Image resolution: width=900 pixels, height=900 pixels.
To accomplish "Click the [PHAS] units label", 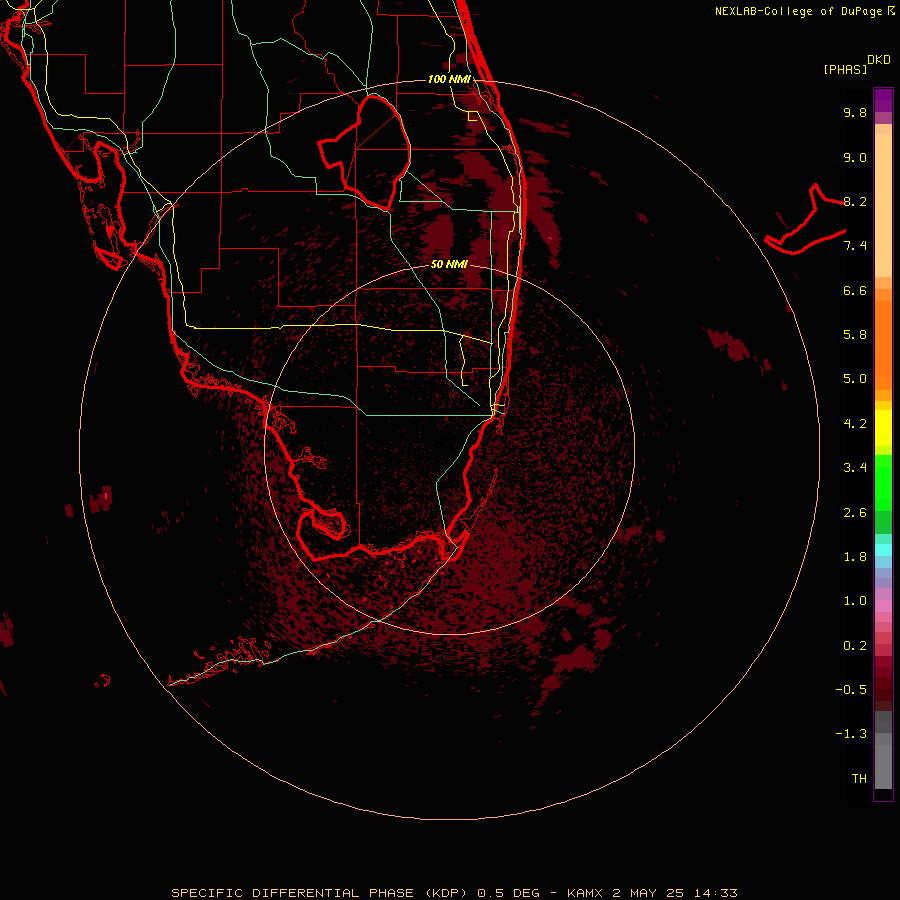I will tap(845, 69).
